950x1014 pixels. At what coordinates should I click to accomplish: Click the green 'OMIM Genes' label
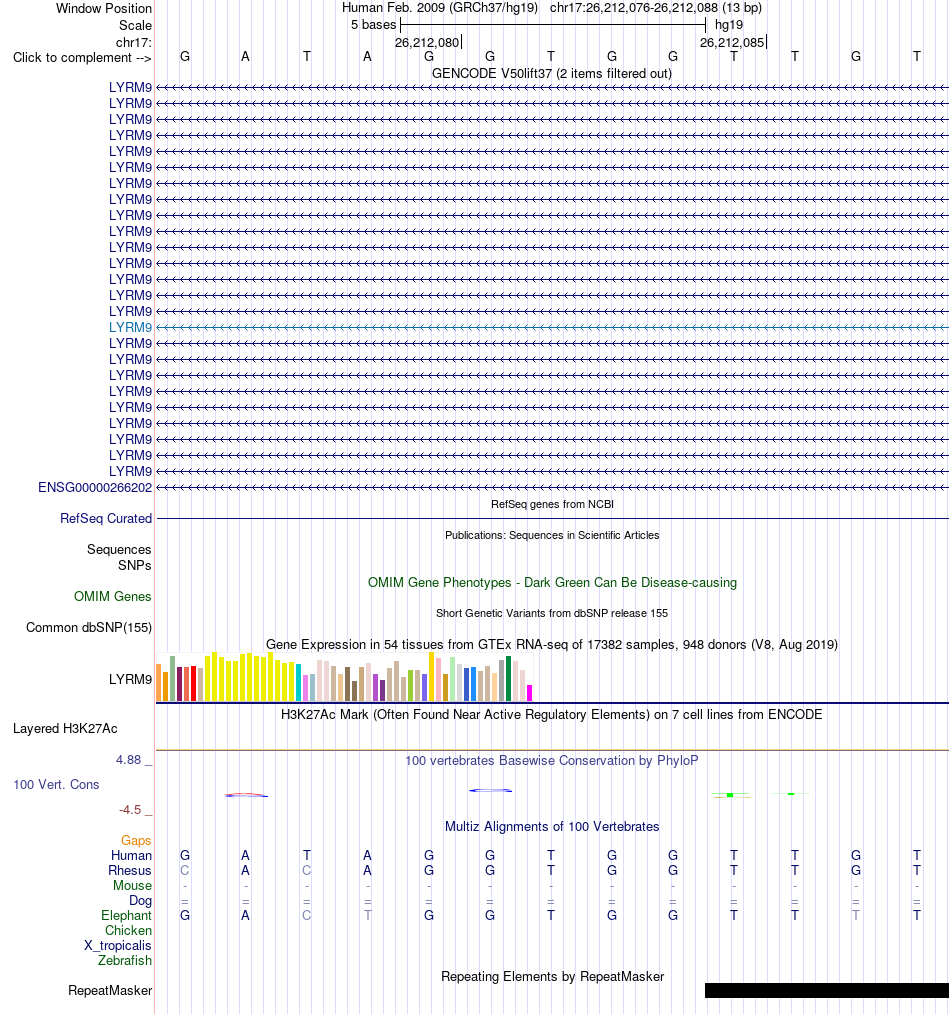pyautogui.click(x=113, y=596)
